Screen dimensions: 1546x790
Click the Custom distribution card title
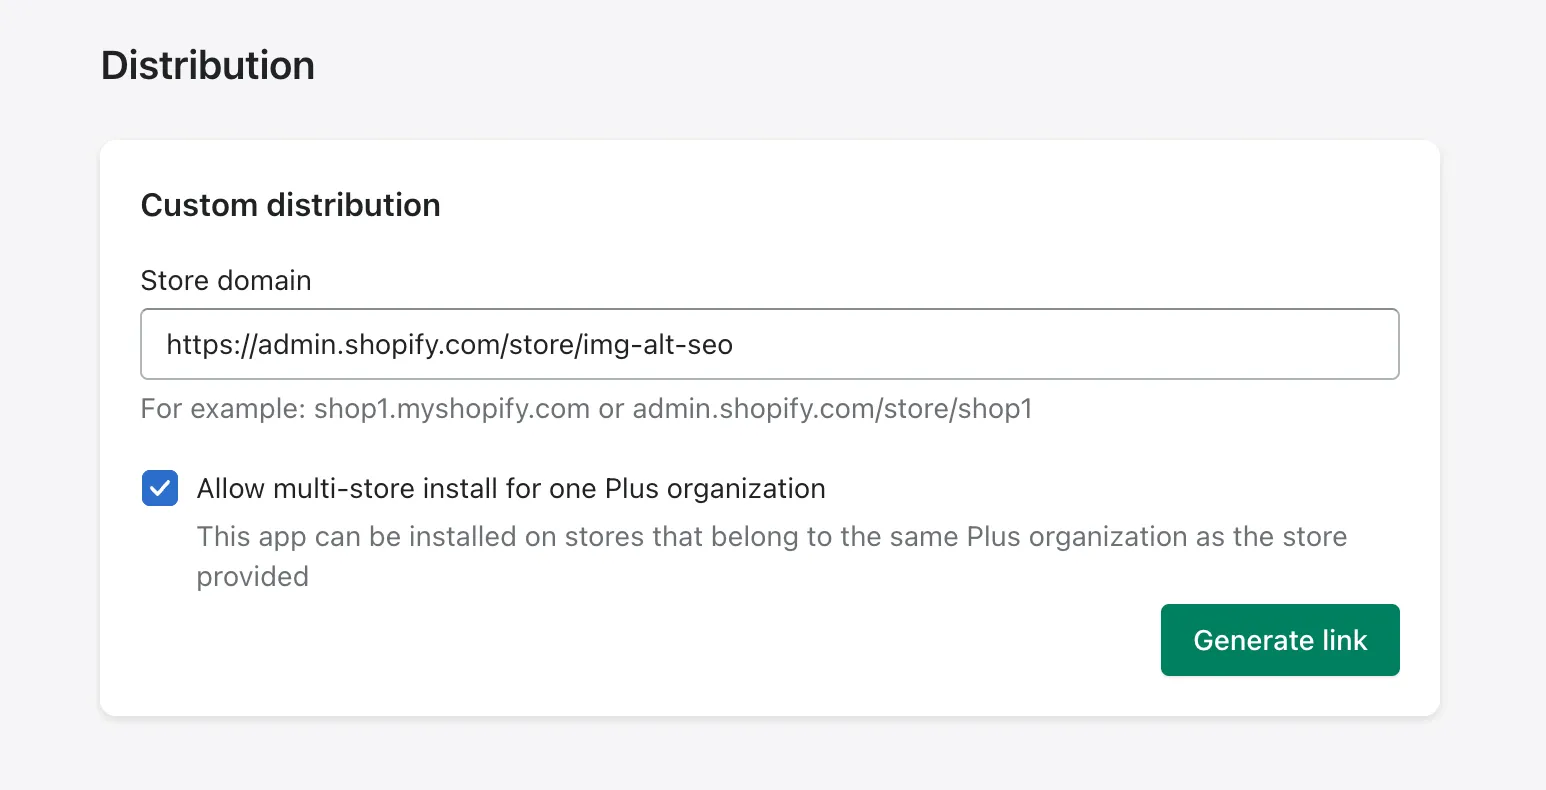[290, 205]
